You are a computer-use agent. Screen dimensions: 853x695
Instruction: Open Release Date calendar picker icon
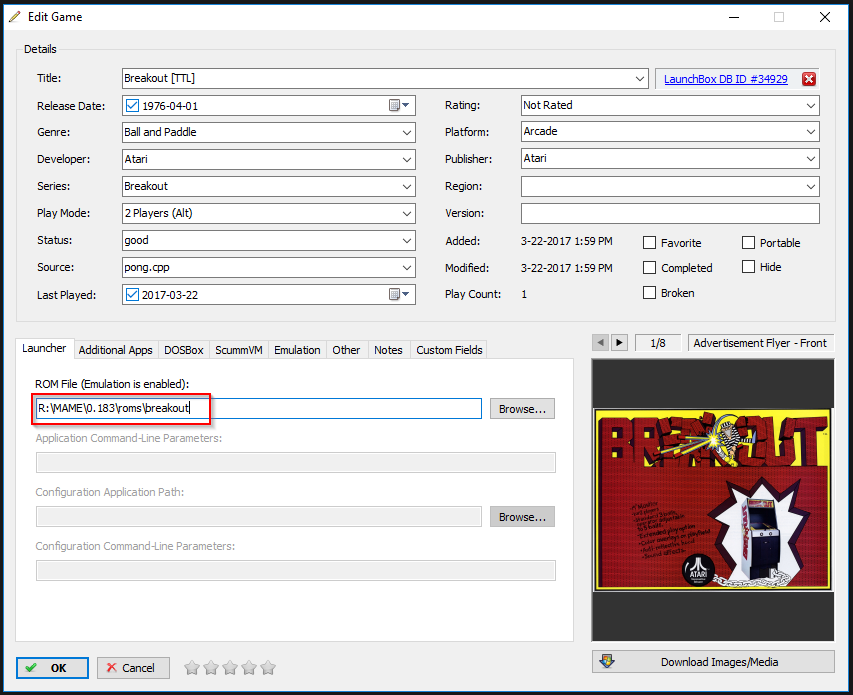[x=399, y=106]
